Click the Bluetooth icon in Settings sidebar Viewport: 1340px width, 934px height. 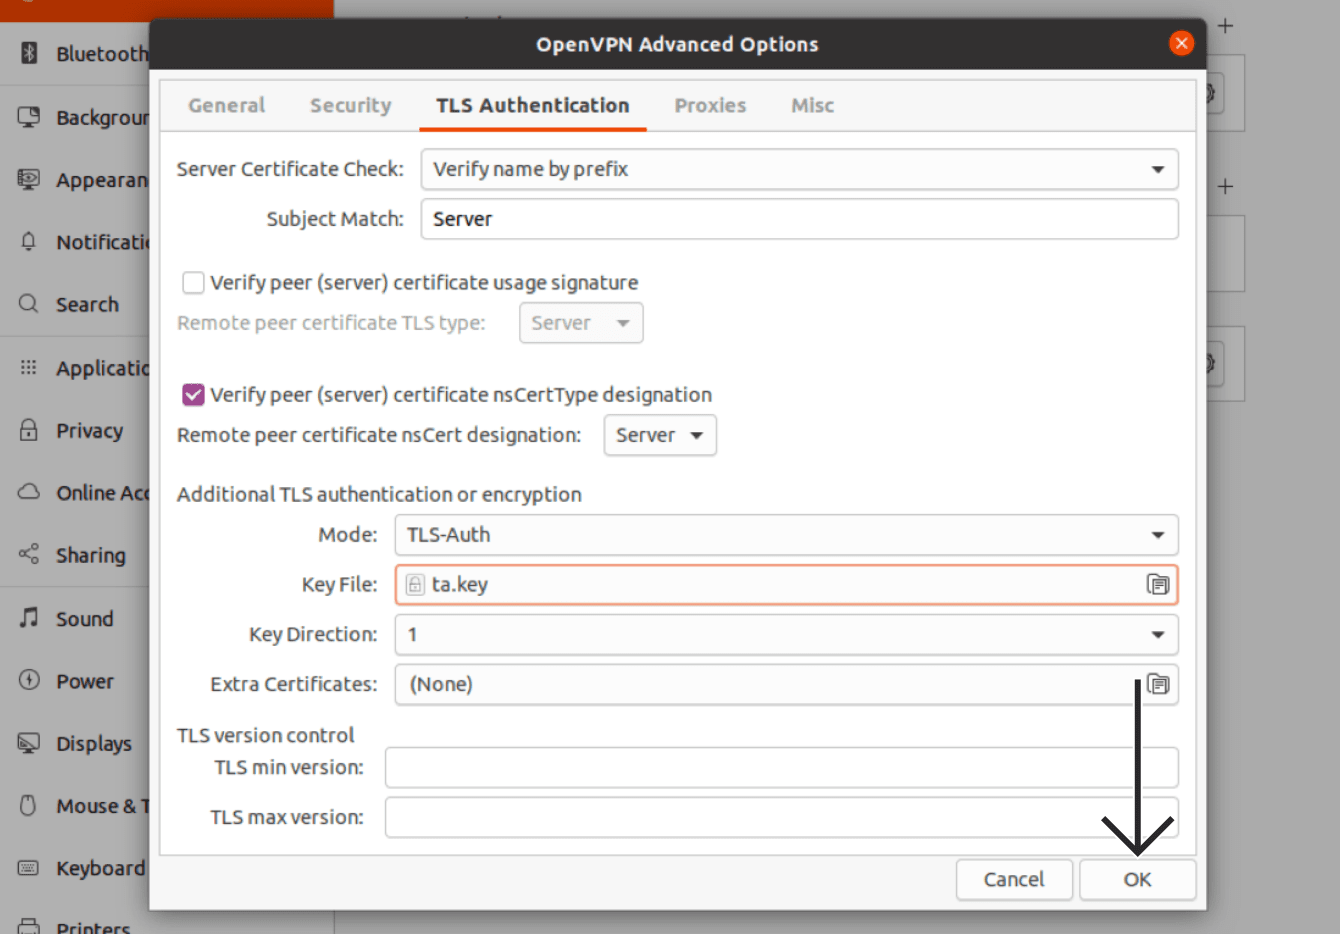29,52
